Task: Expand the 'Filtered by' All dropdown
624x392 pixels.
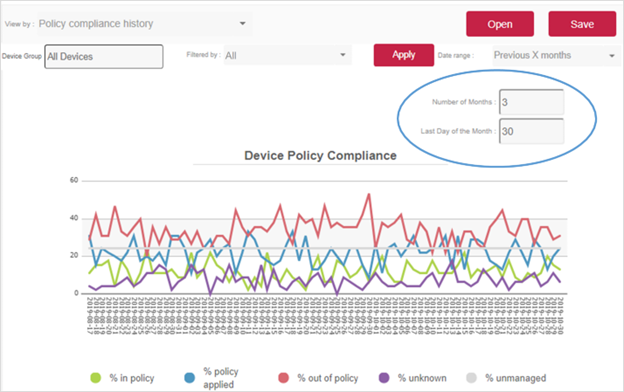Action: pos(288,55)
